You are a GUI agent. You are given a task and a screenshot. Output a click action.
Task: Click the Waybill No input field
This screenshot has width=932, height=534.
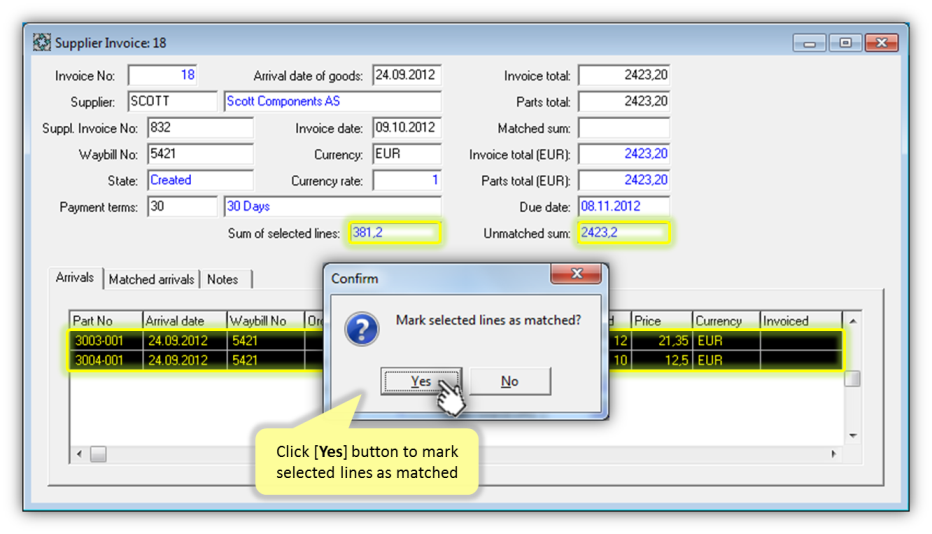tap(199, 154)
